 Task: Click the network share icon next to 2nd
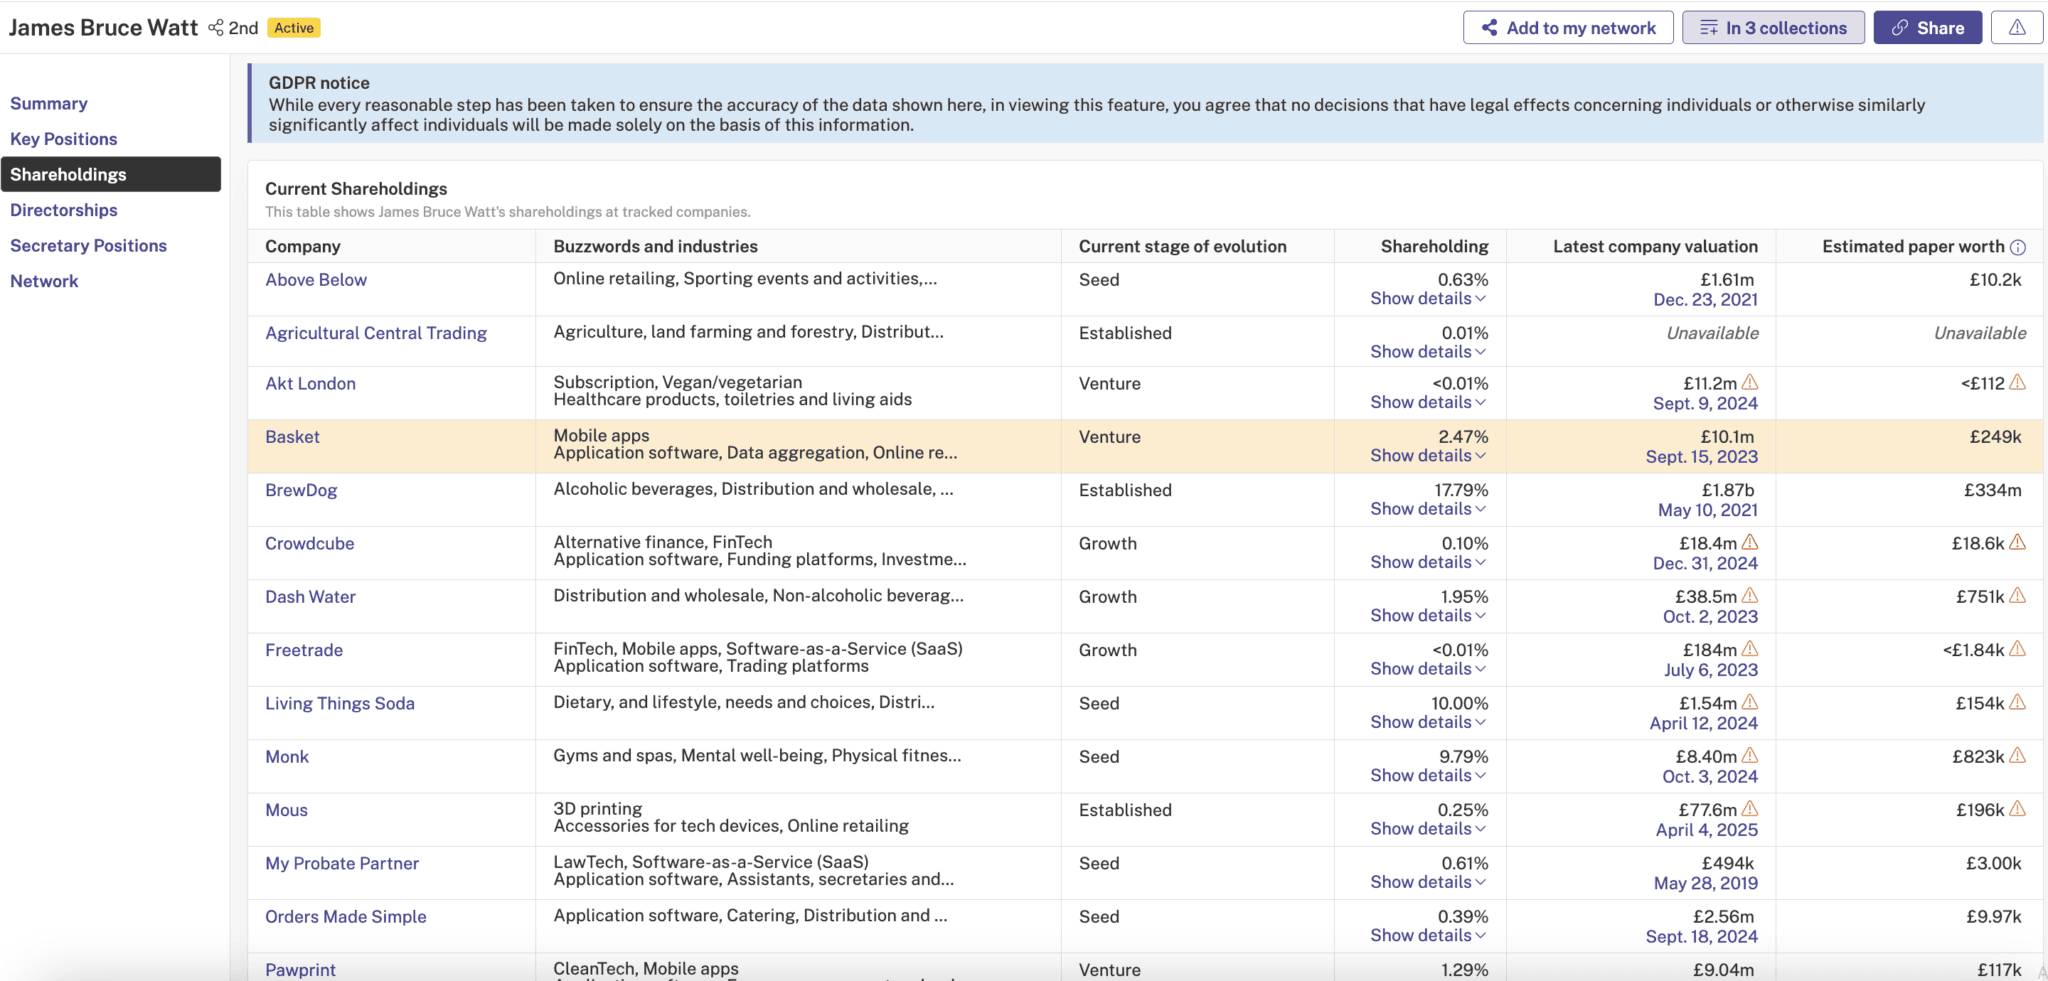(216, 28)
